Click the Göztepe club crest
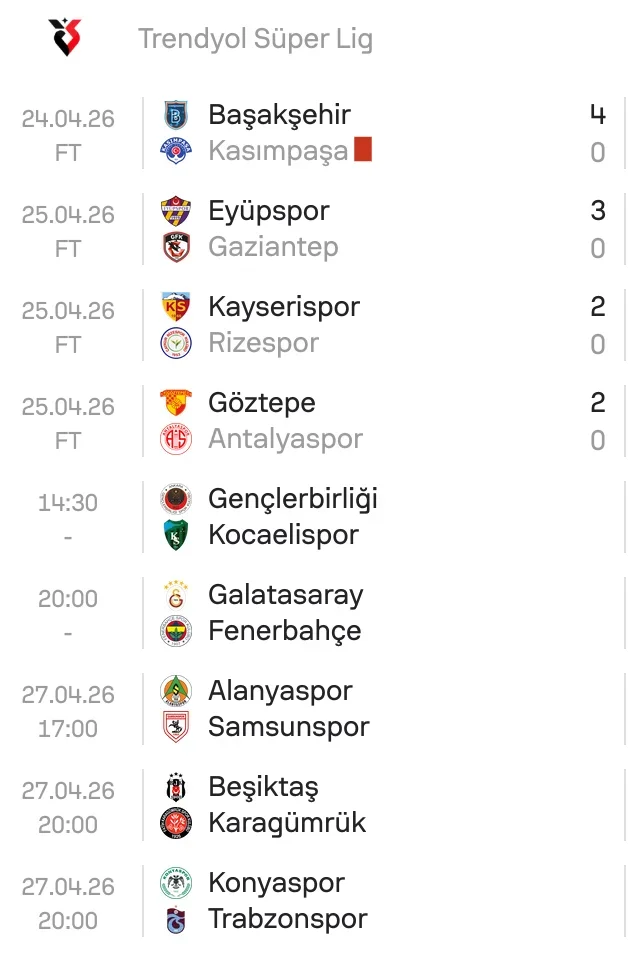This screenshot has width=634, height=968. (x=176, y=403)
